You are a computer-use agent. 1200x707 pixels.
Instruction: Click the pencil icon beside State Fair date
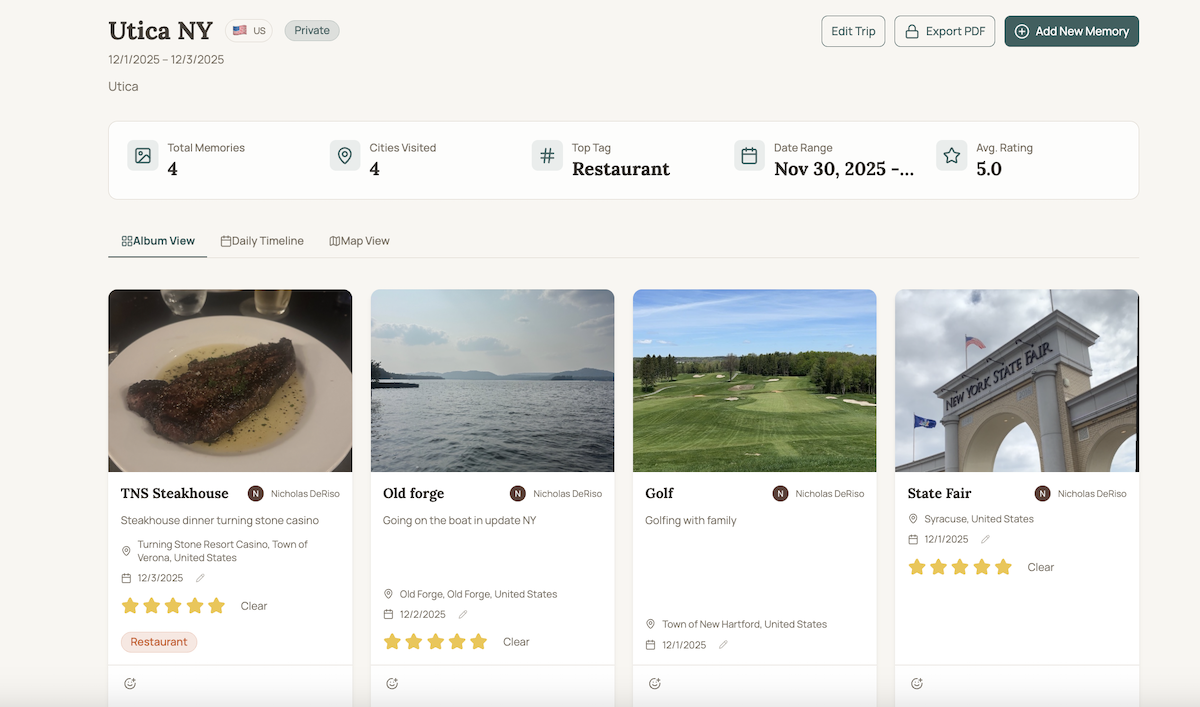985,539
